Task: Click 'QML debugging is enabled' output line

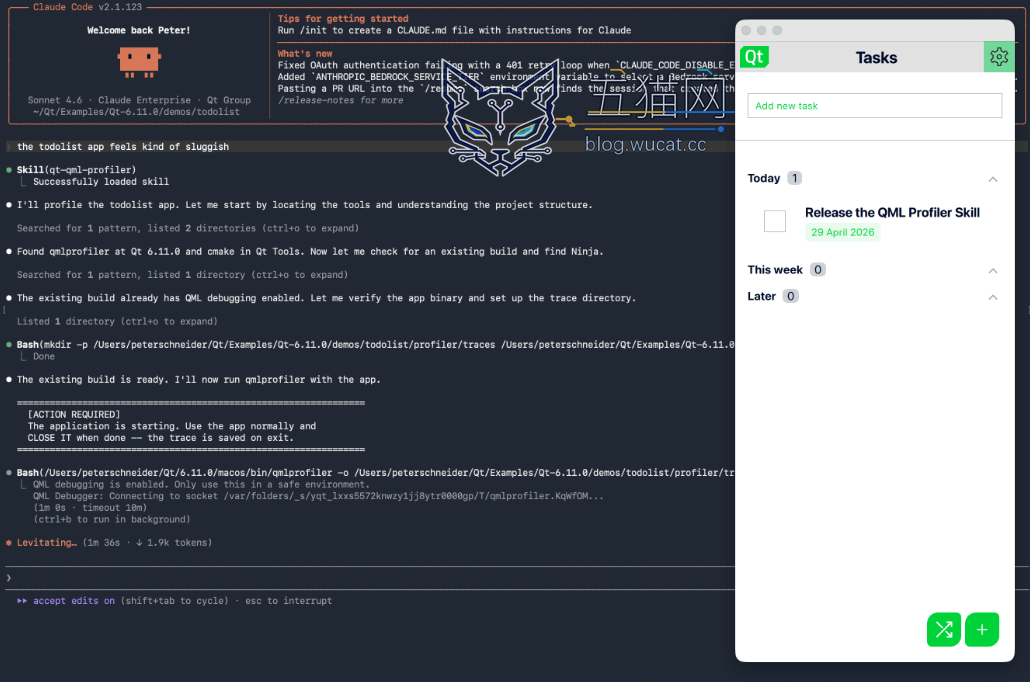Action: (x=201, y=484)
